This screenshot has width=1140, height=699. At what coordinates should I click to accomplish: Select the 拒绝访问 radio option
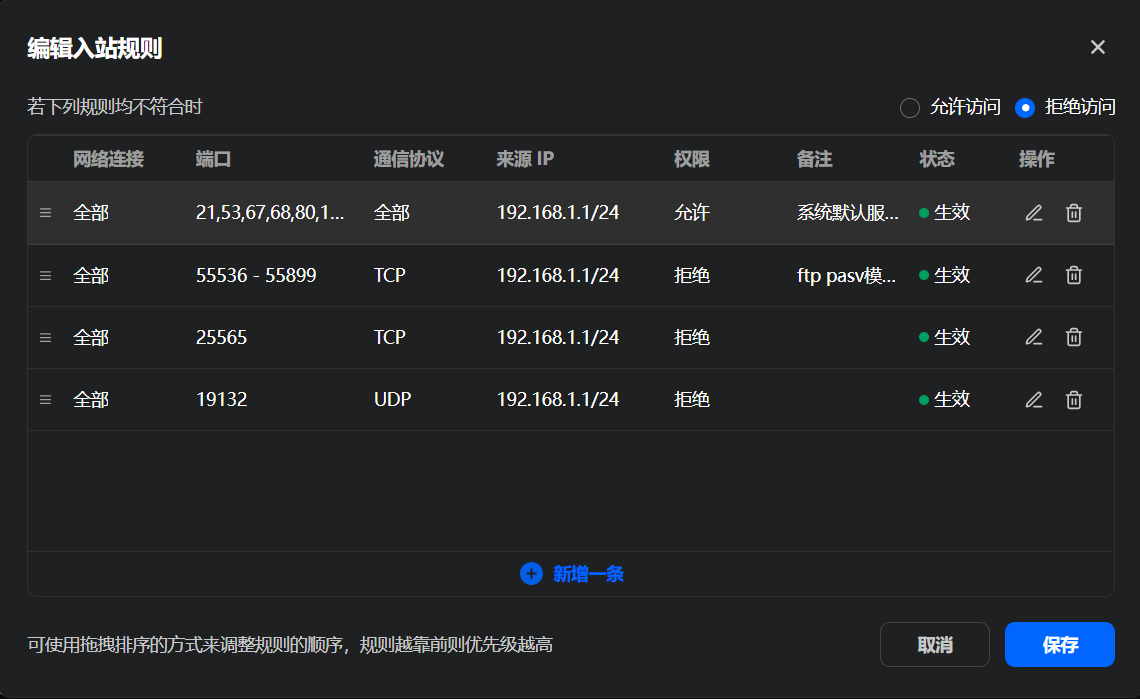click(1025, 108)
